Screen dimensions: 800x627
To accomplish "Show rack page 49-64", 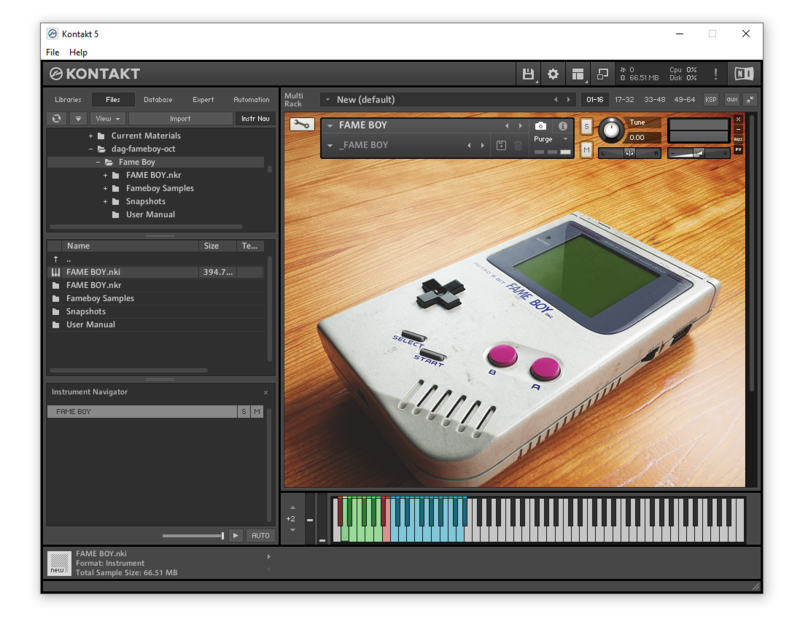I will click(x=684, y=100).
